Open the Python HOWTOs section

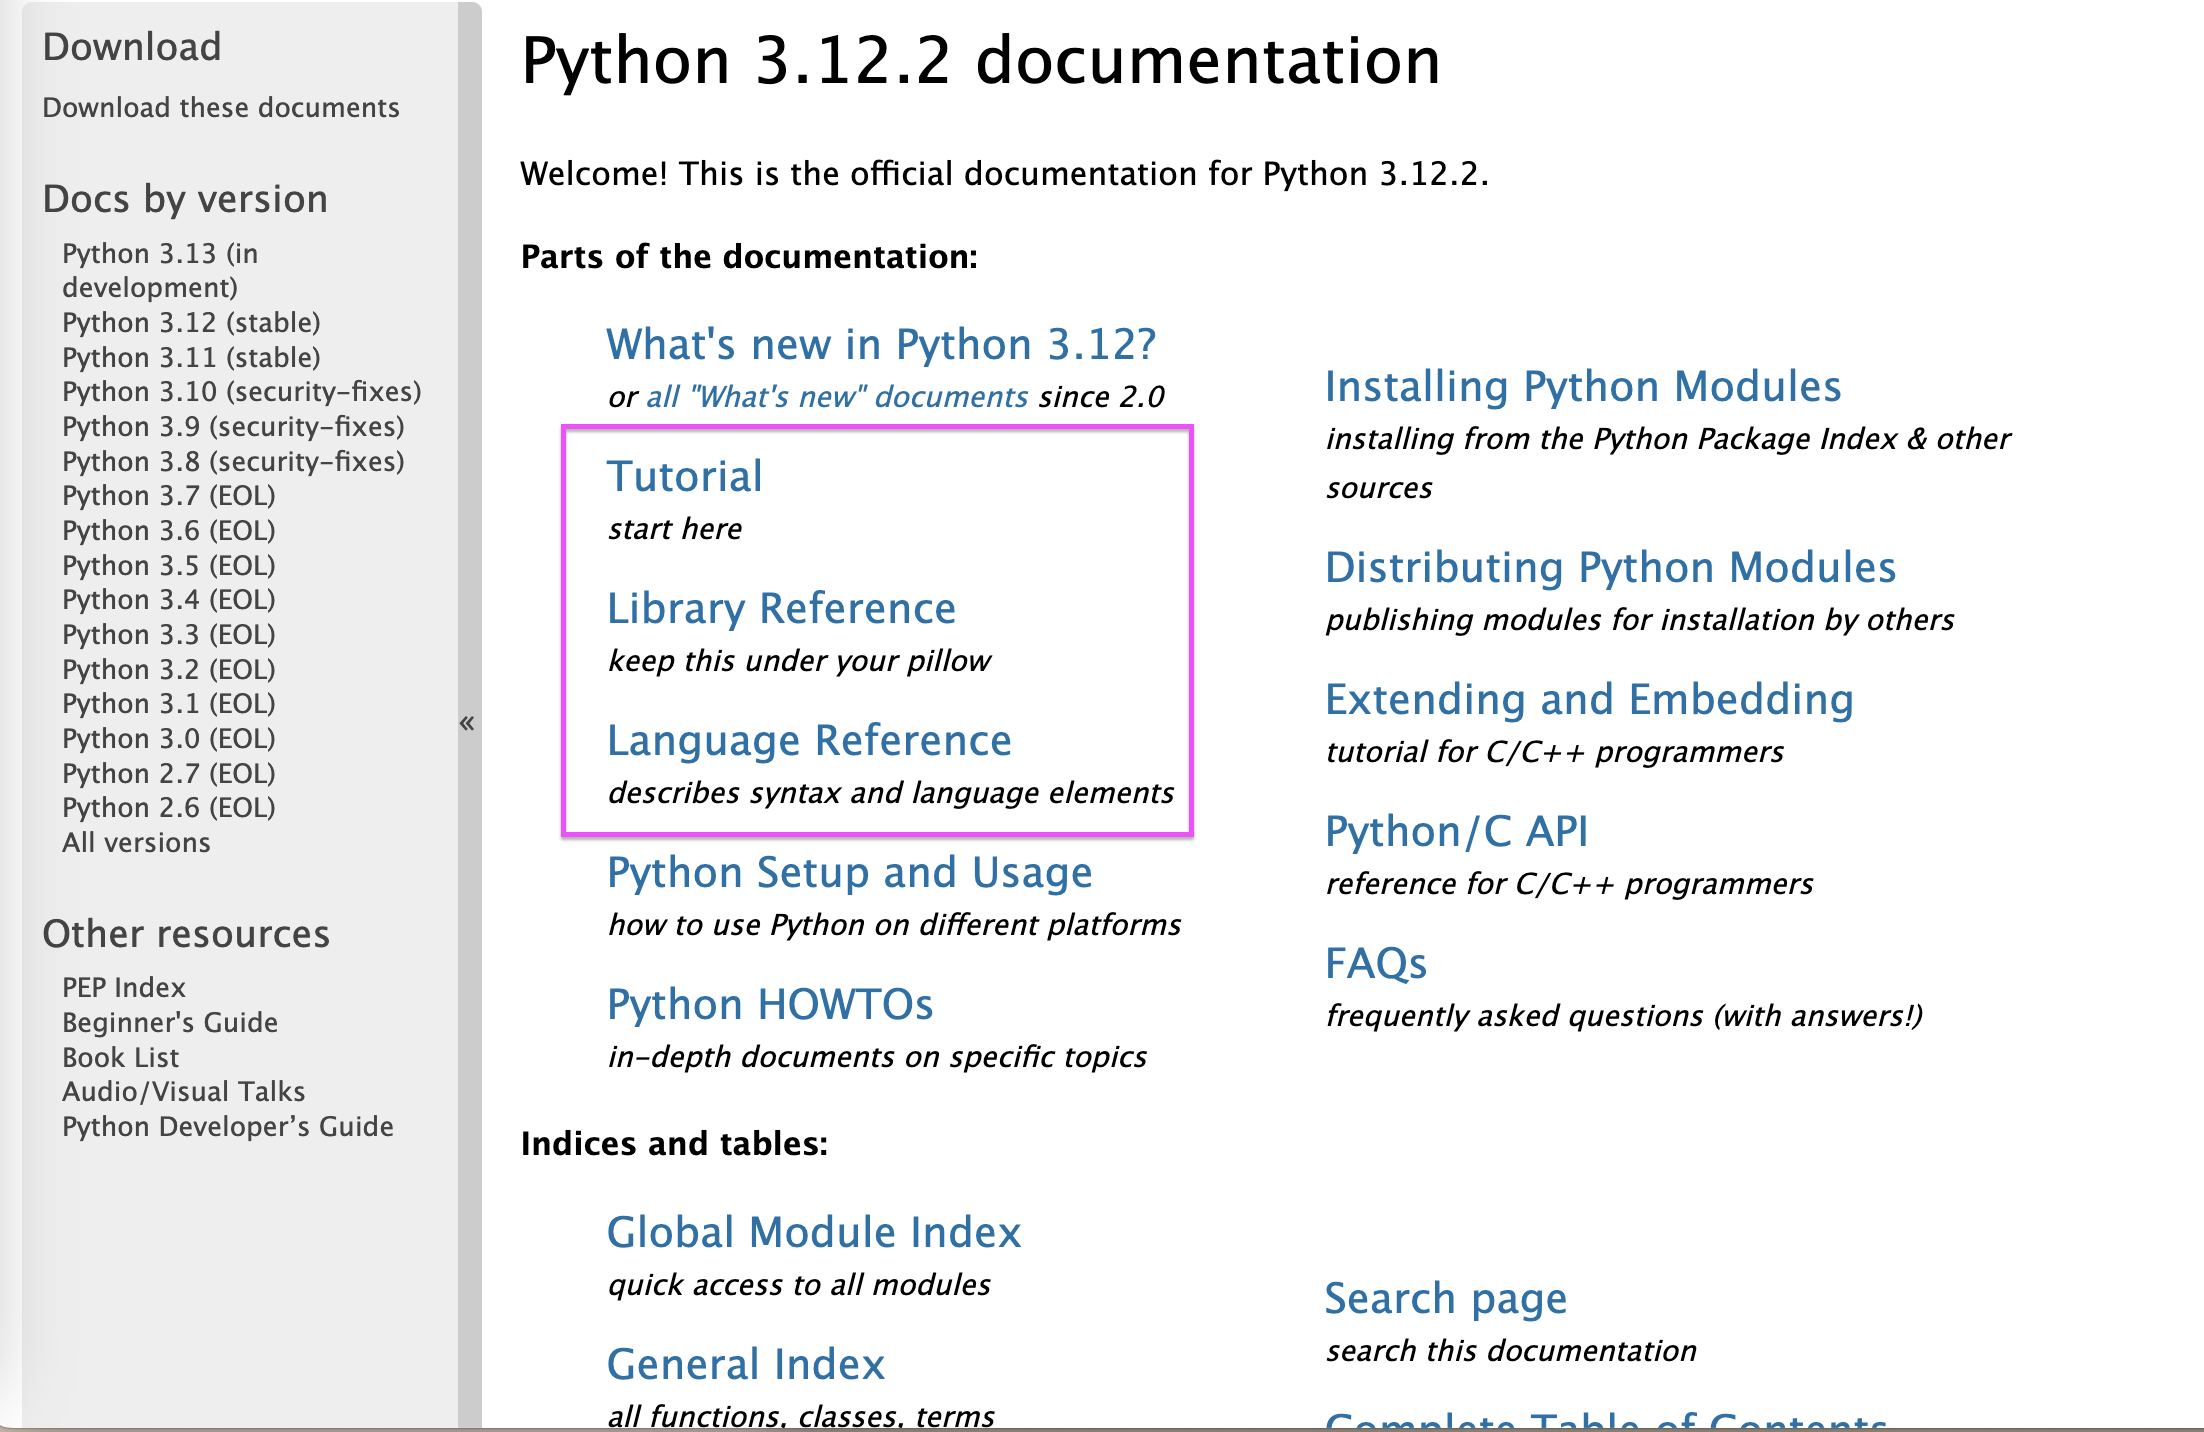(x=770, y=1005)
